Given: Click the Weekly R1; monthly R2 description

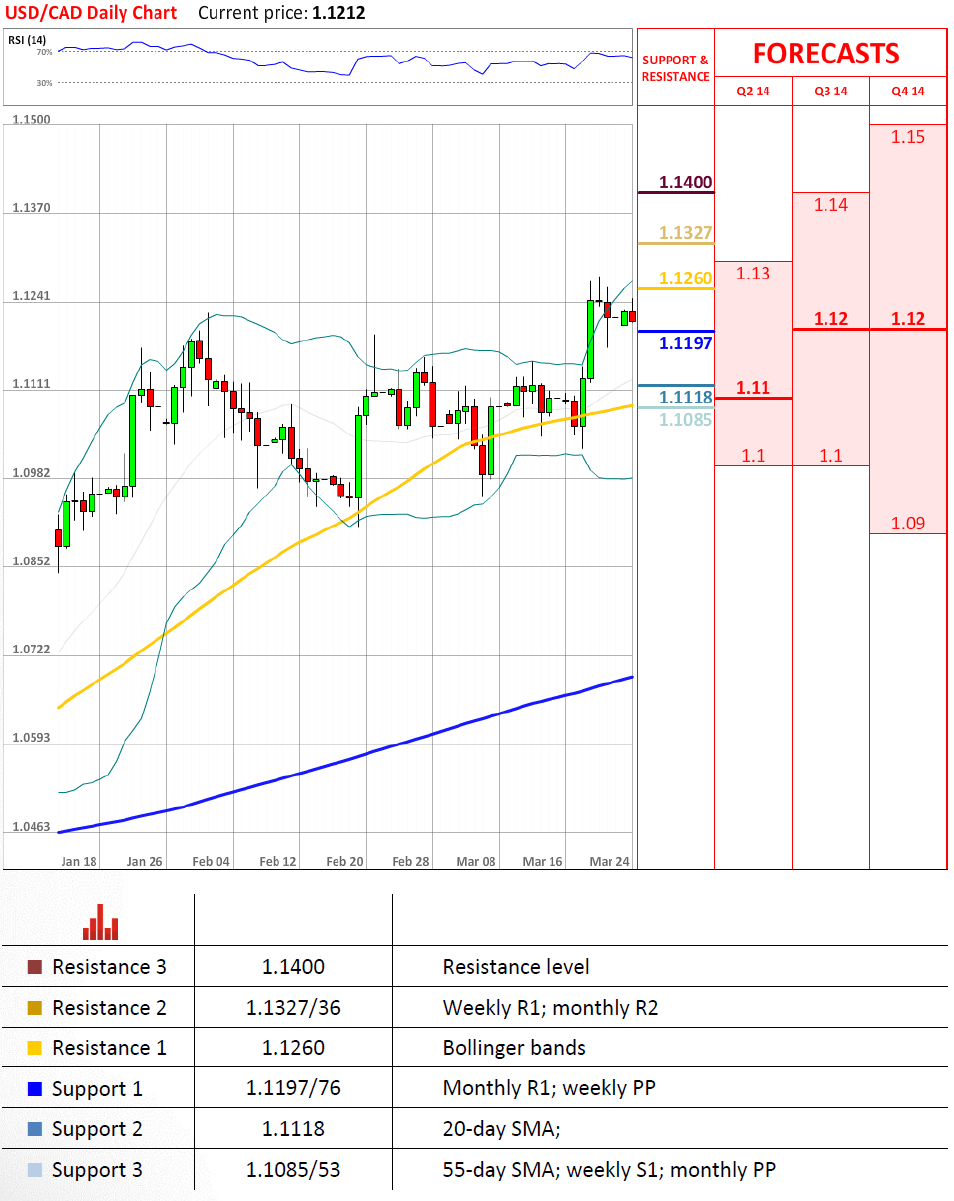Looking at the screenshot, I should (550, 1008).
